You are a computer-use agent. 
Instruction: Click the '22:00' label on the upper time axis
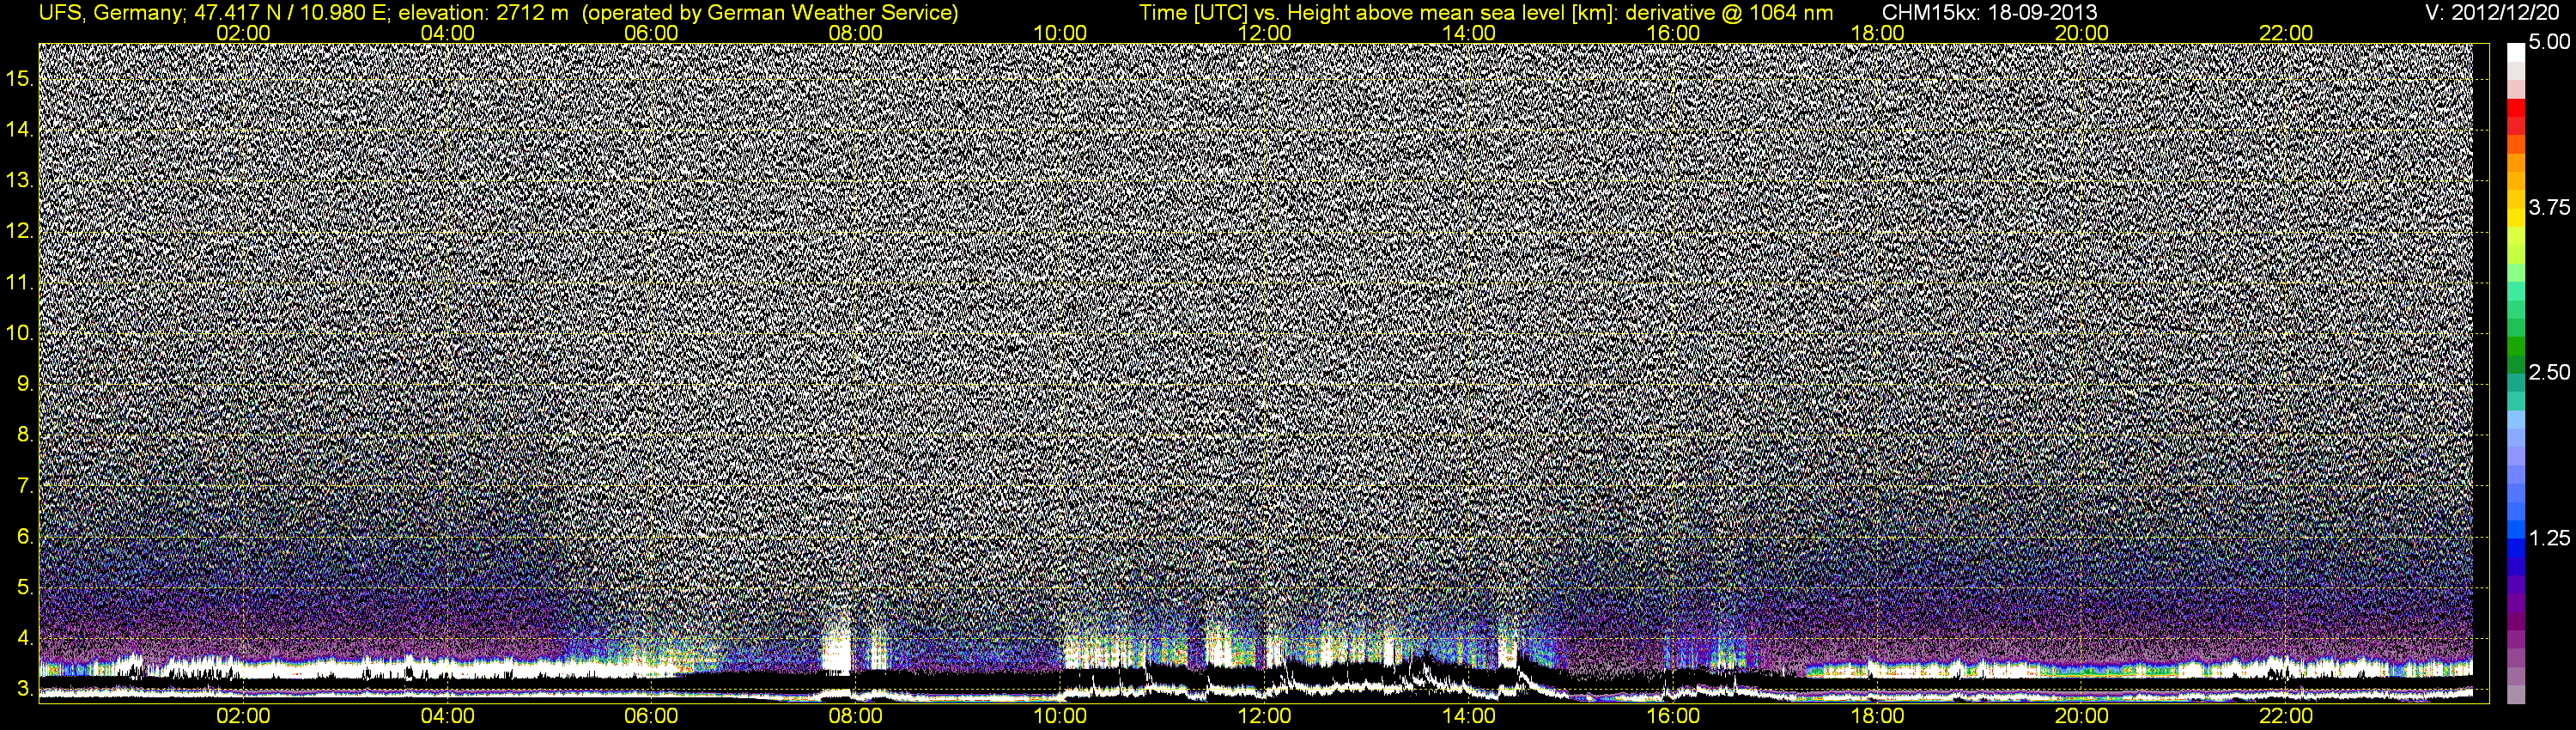(x=2286, y=33)
